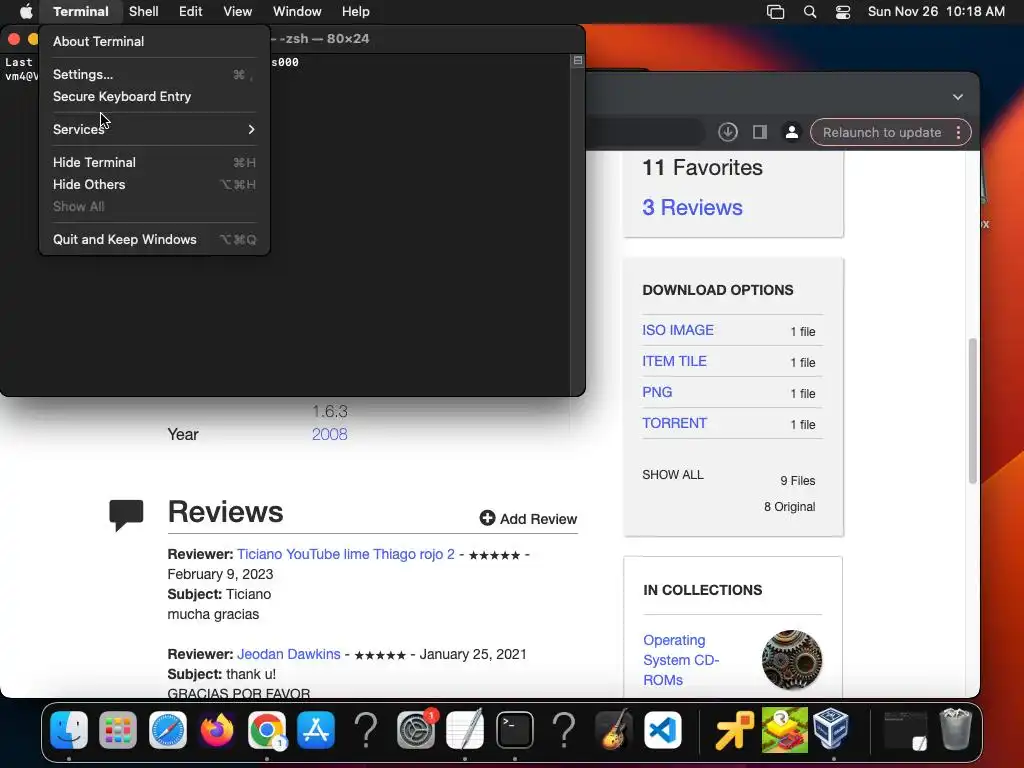
Task: Open the Window menu
Action: coord(297,12)
